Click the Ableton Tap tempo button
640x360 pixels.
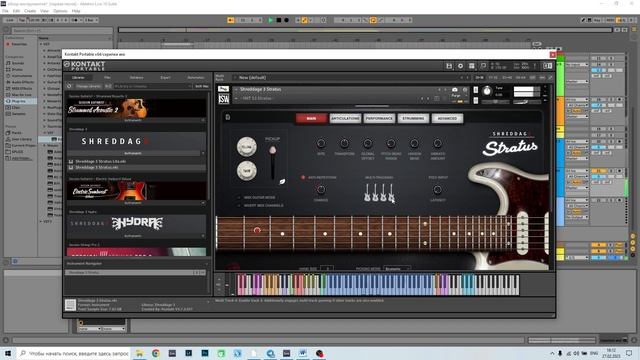(x=22, y=20)
